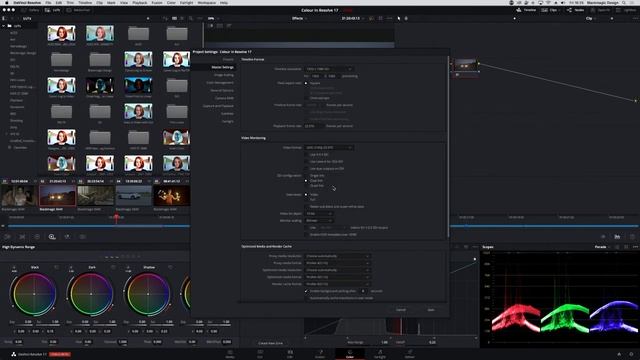640x360 pixels.
Task: Open General Options settings tab
Action: (x=222, y=90)
